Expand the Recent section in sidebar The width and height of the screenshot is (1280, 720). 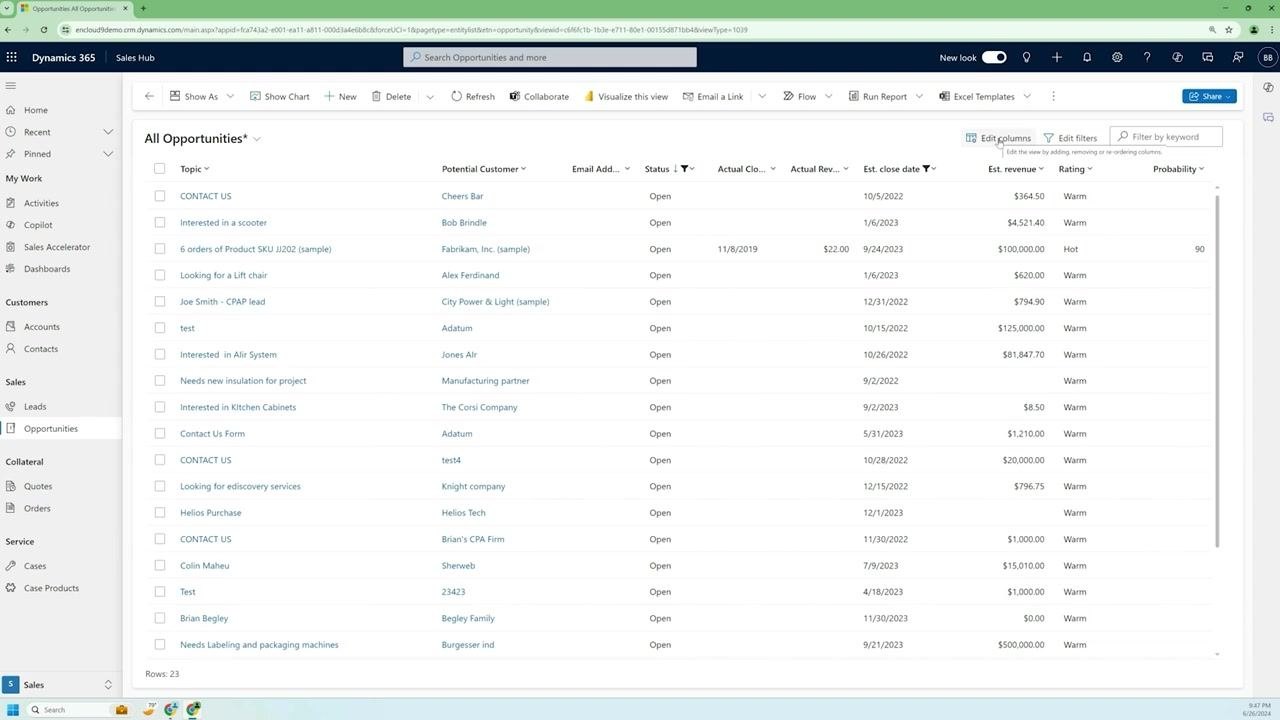coord(108,132)
